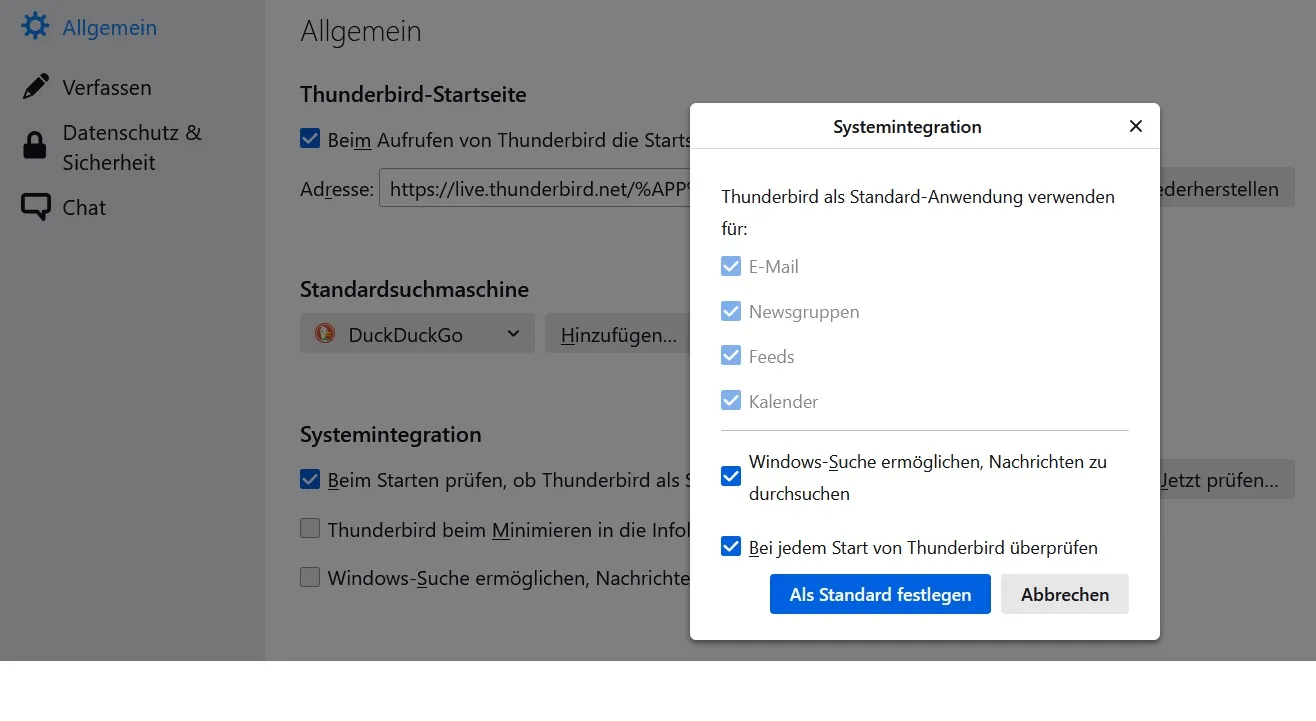Click the Thunderbird-Startseite heading

pos(413,95)
